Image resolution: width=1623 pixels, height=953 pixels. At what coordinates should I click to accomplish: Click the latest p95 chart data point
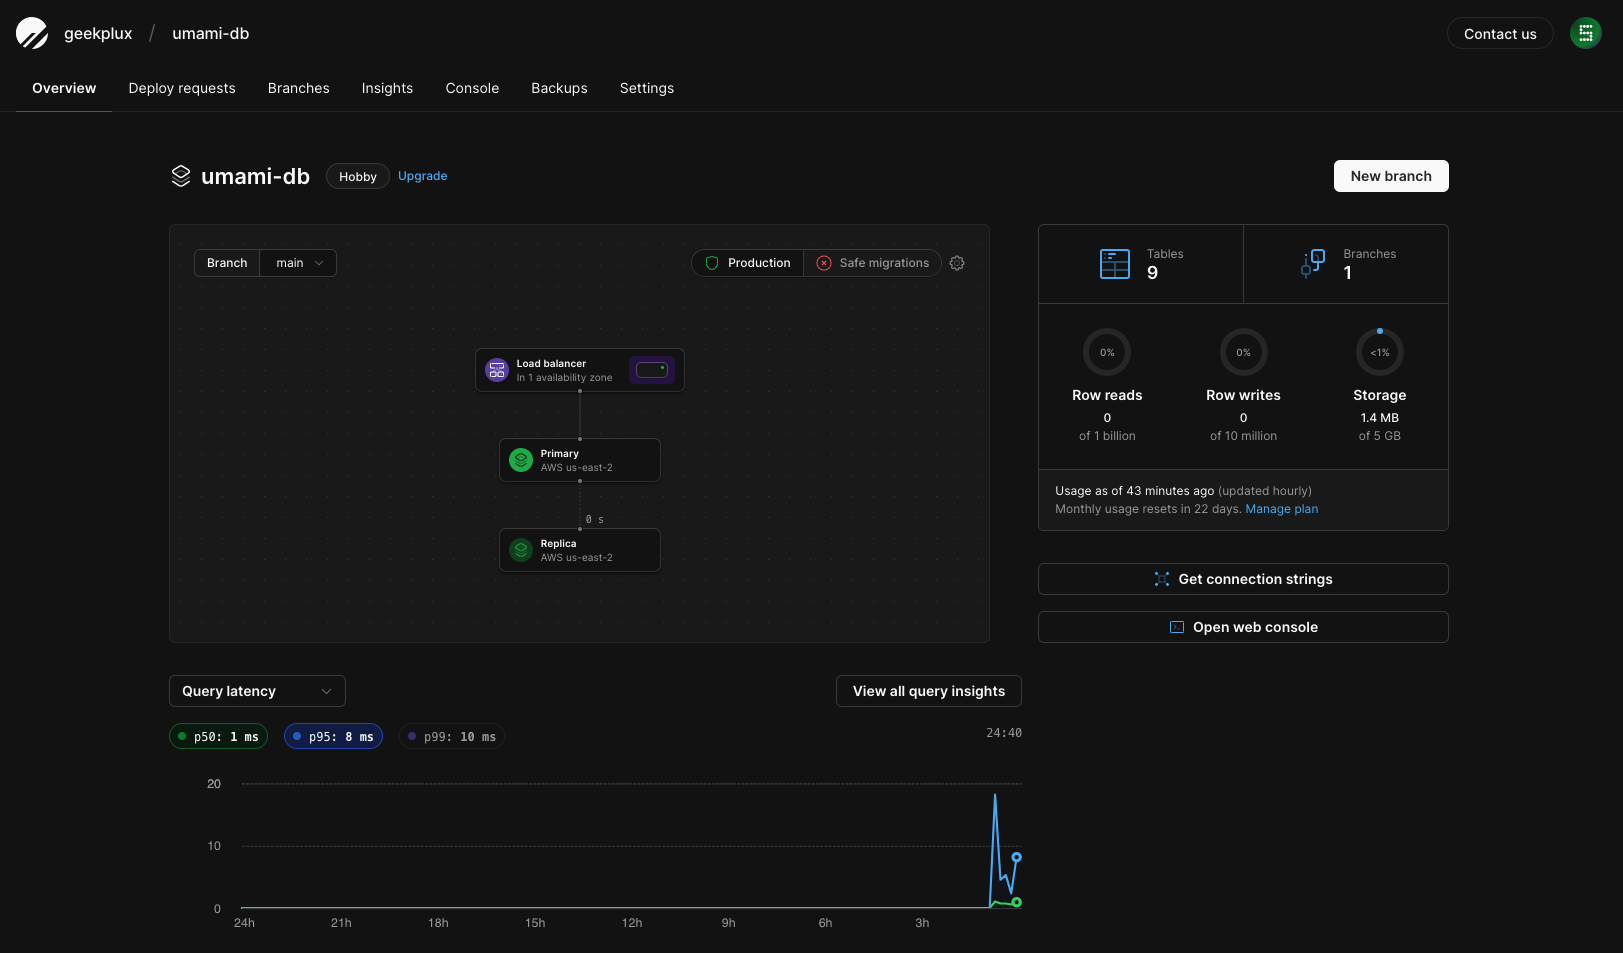pos(1016,857)
